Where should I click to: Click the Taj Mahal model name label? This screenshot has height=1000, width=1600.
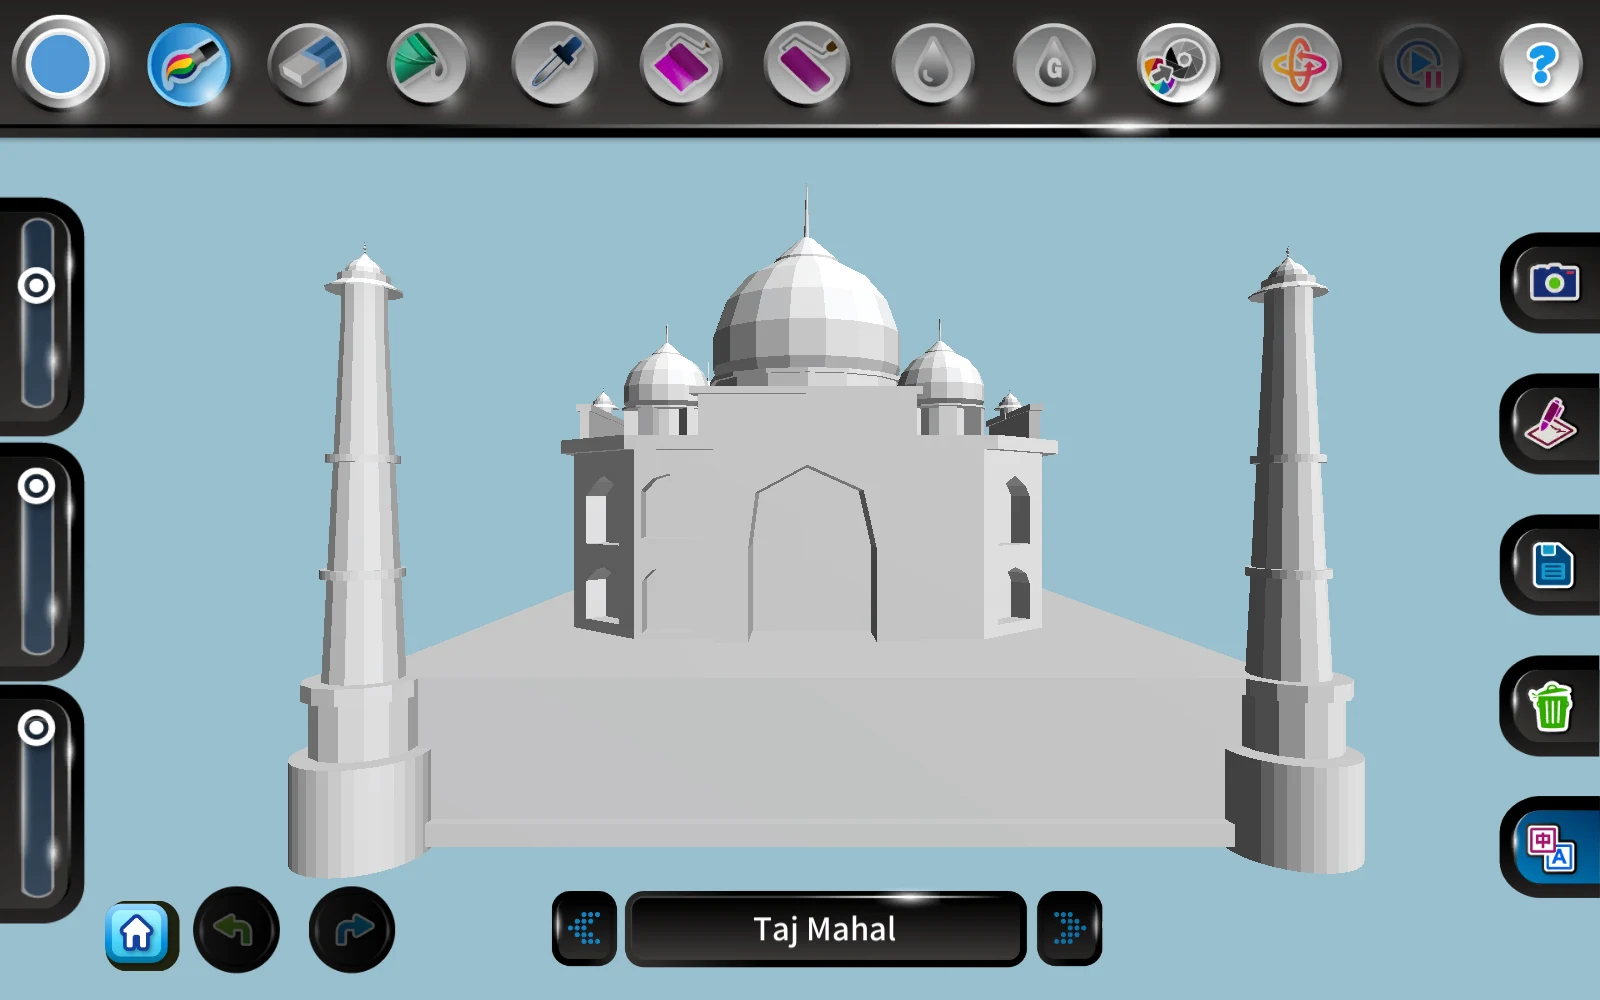click(825, 929)
